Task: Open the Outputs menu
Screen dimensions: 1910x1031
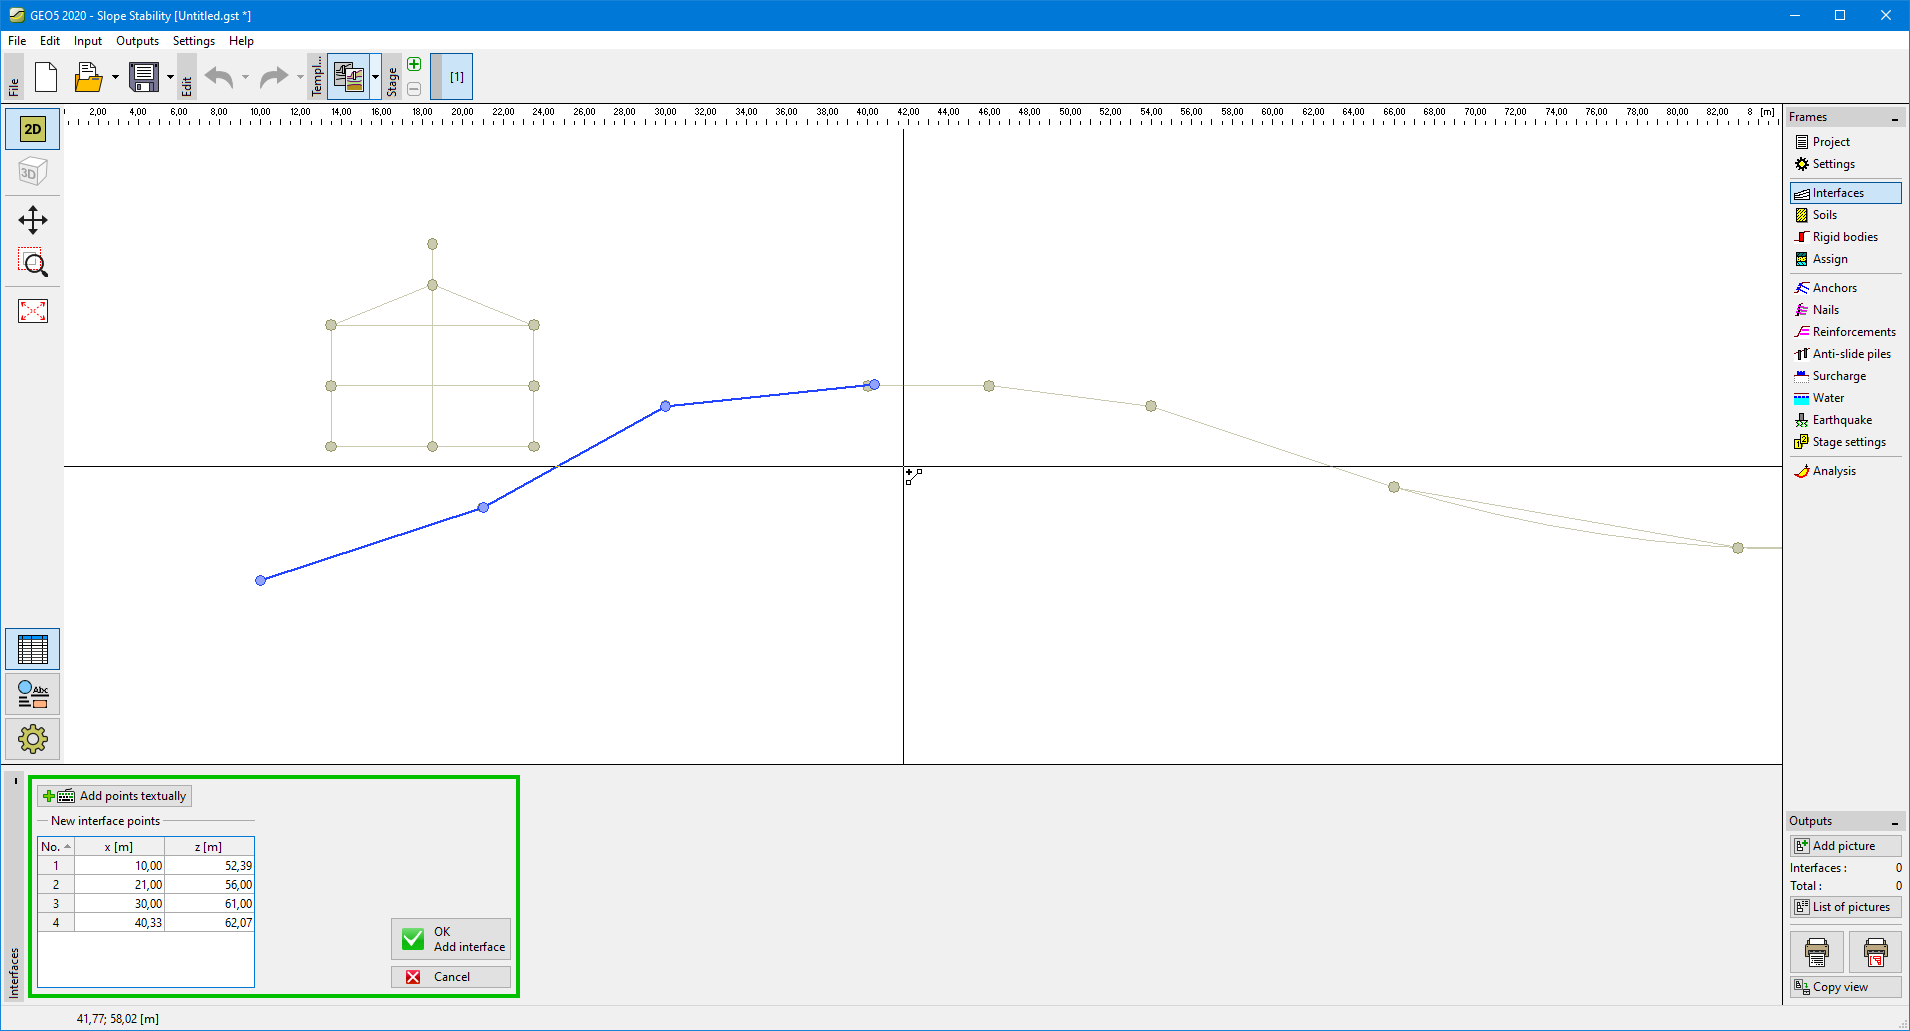Action: click(x=137, y=41)
